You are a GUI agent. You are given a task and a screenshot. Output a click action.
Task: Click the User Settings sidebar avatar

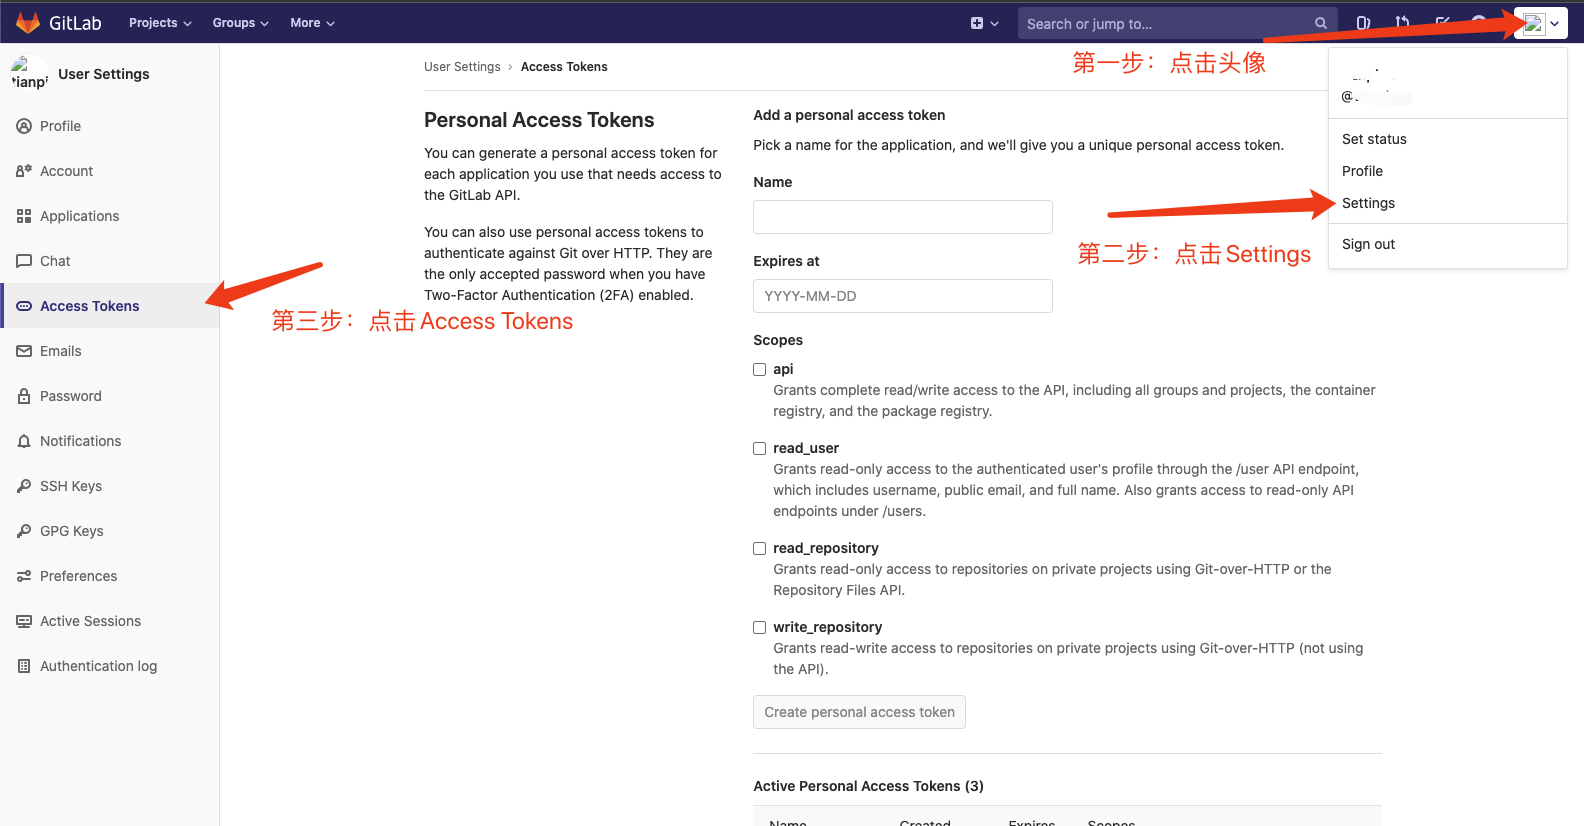[x=30, y=74]
